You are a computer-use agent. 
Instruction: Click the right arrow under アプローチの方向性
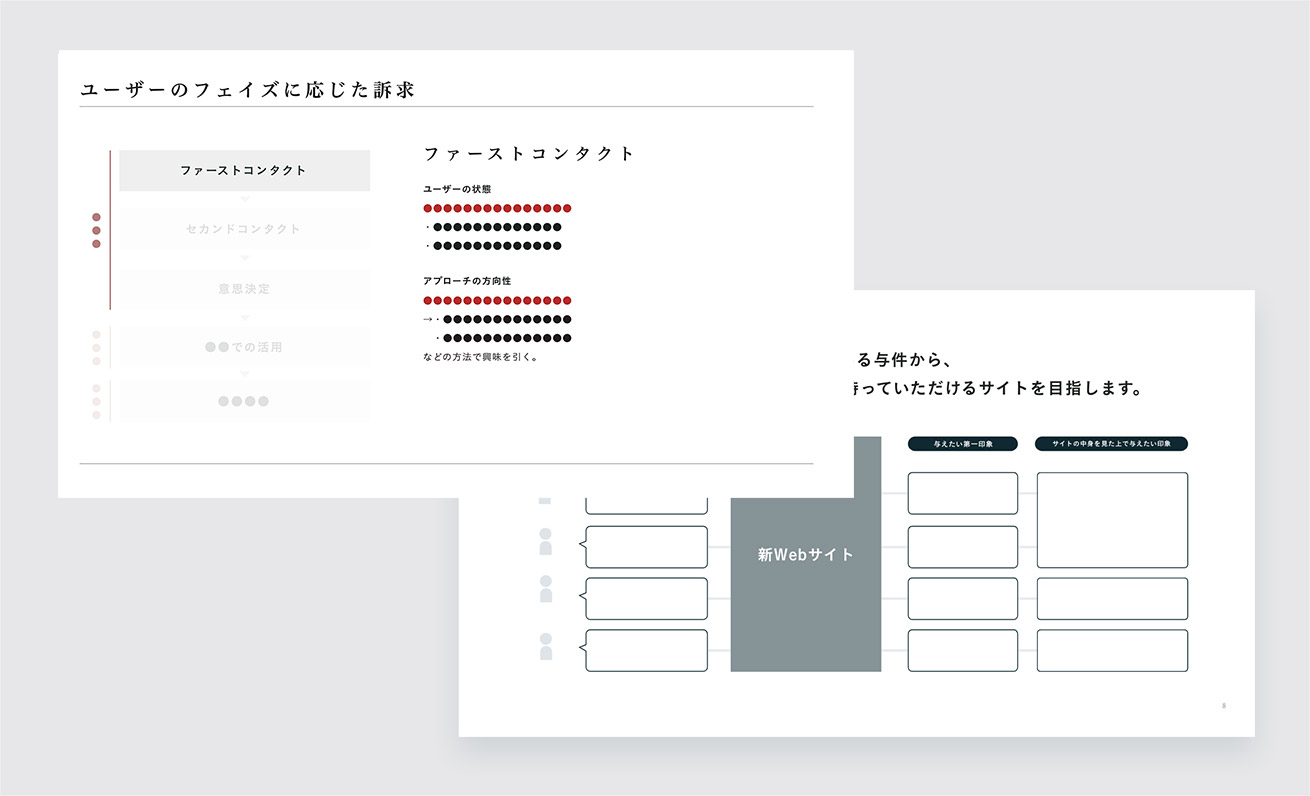pyautogui.click(x=427, y=319)
